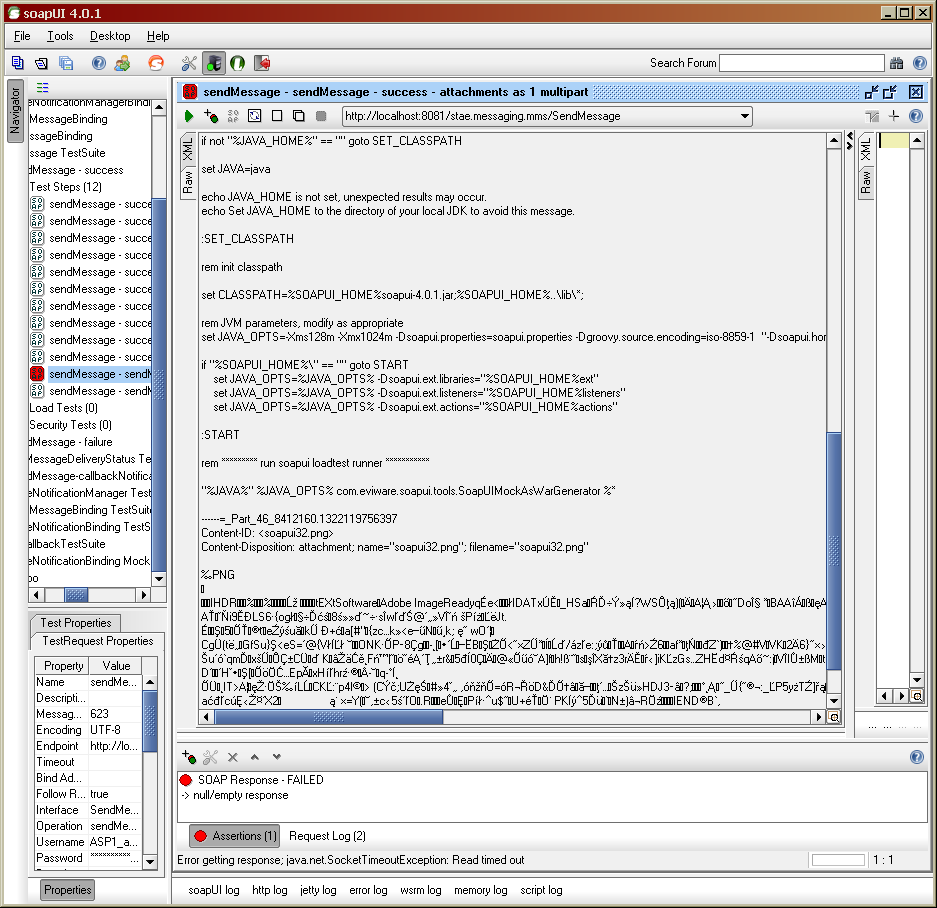
Task: Switch to the Request Log (2) tab
Action: pyautogui.click(x=327, y=836)
